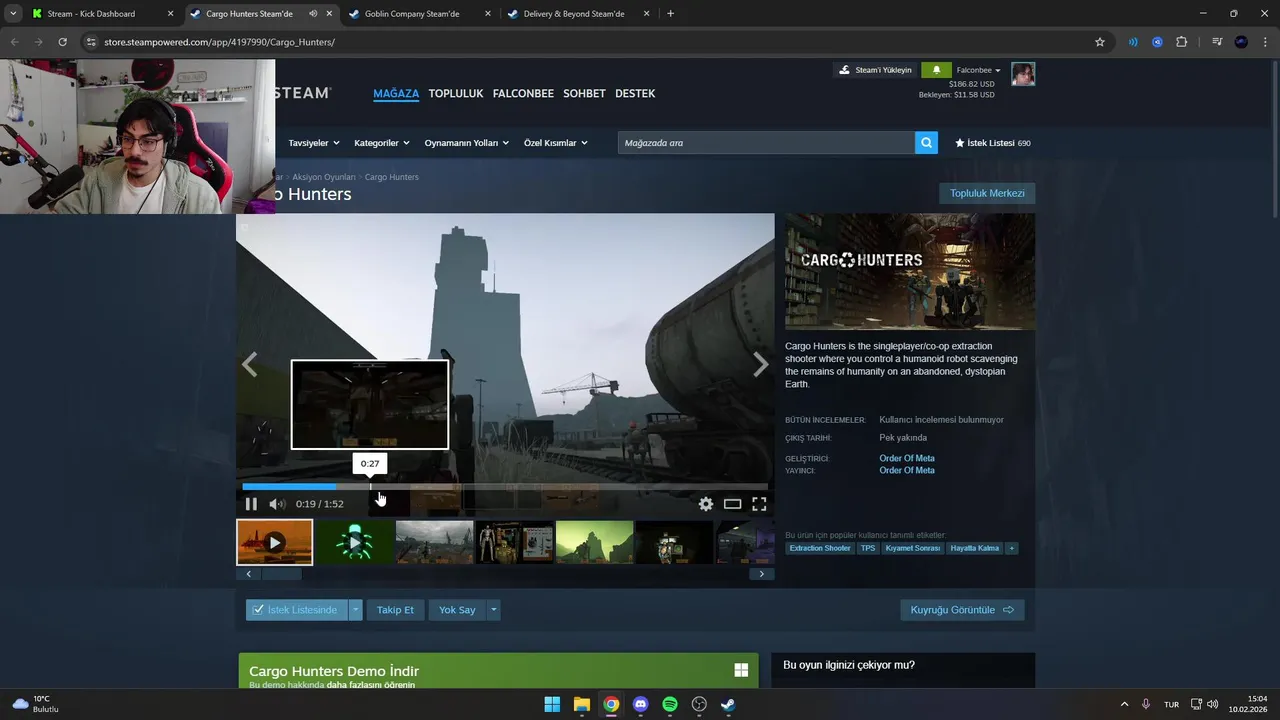This screenshot has height=720, width=1280.
Task: Open browser extensions puzzle icon
Action: [x=1182, y=42]
